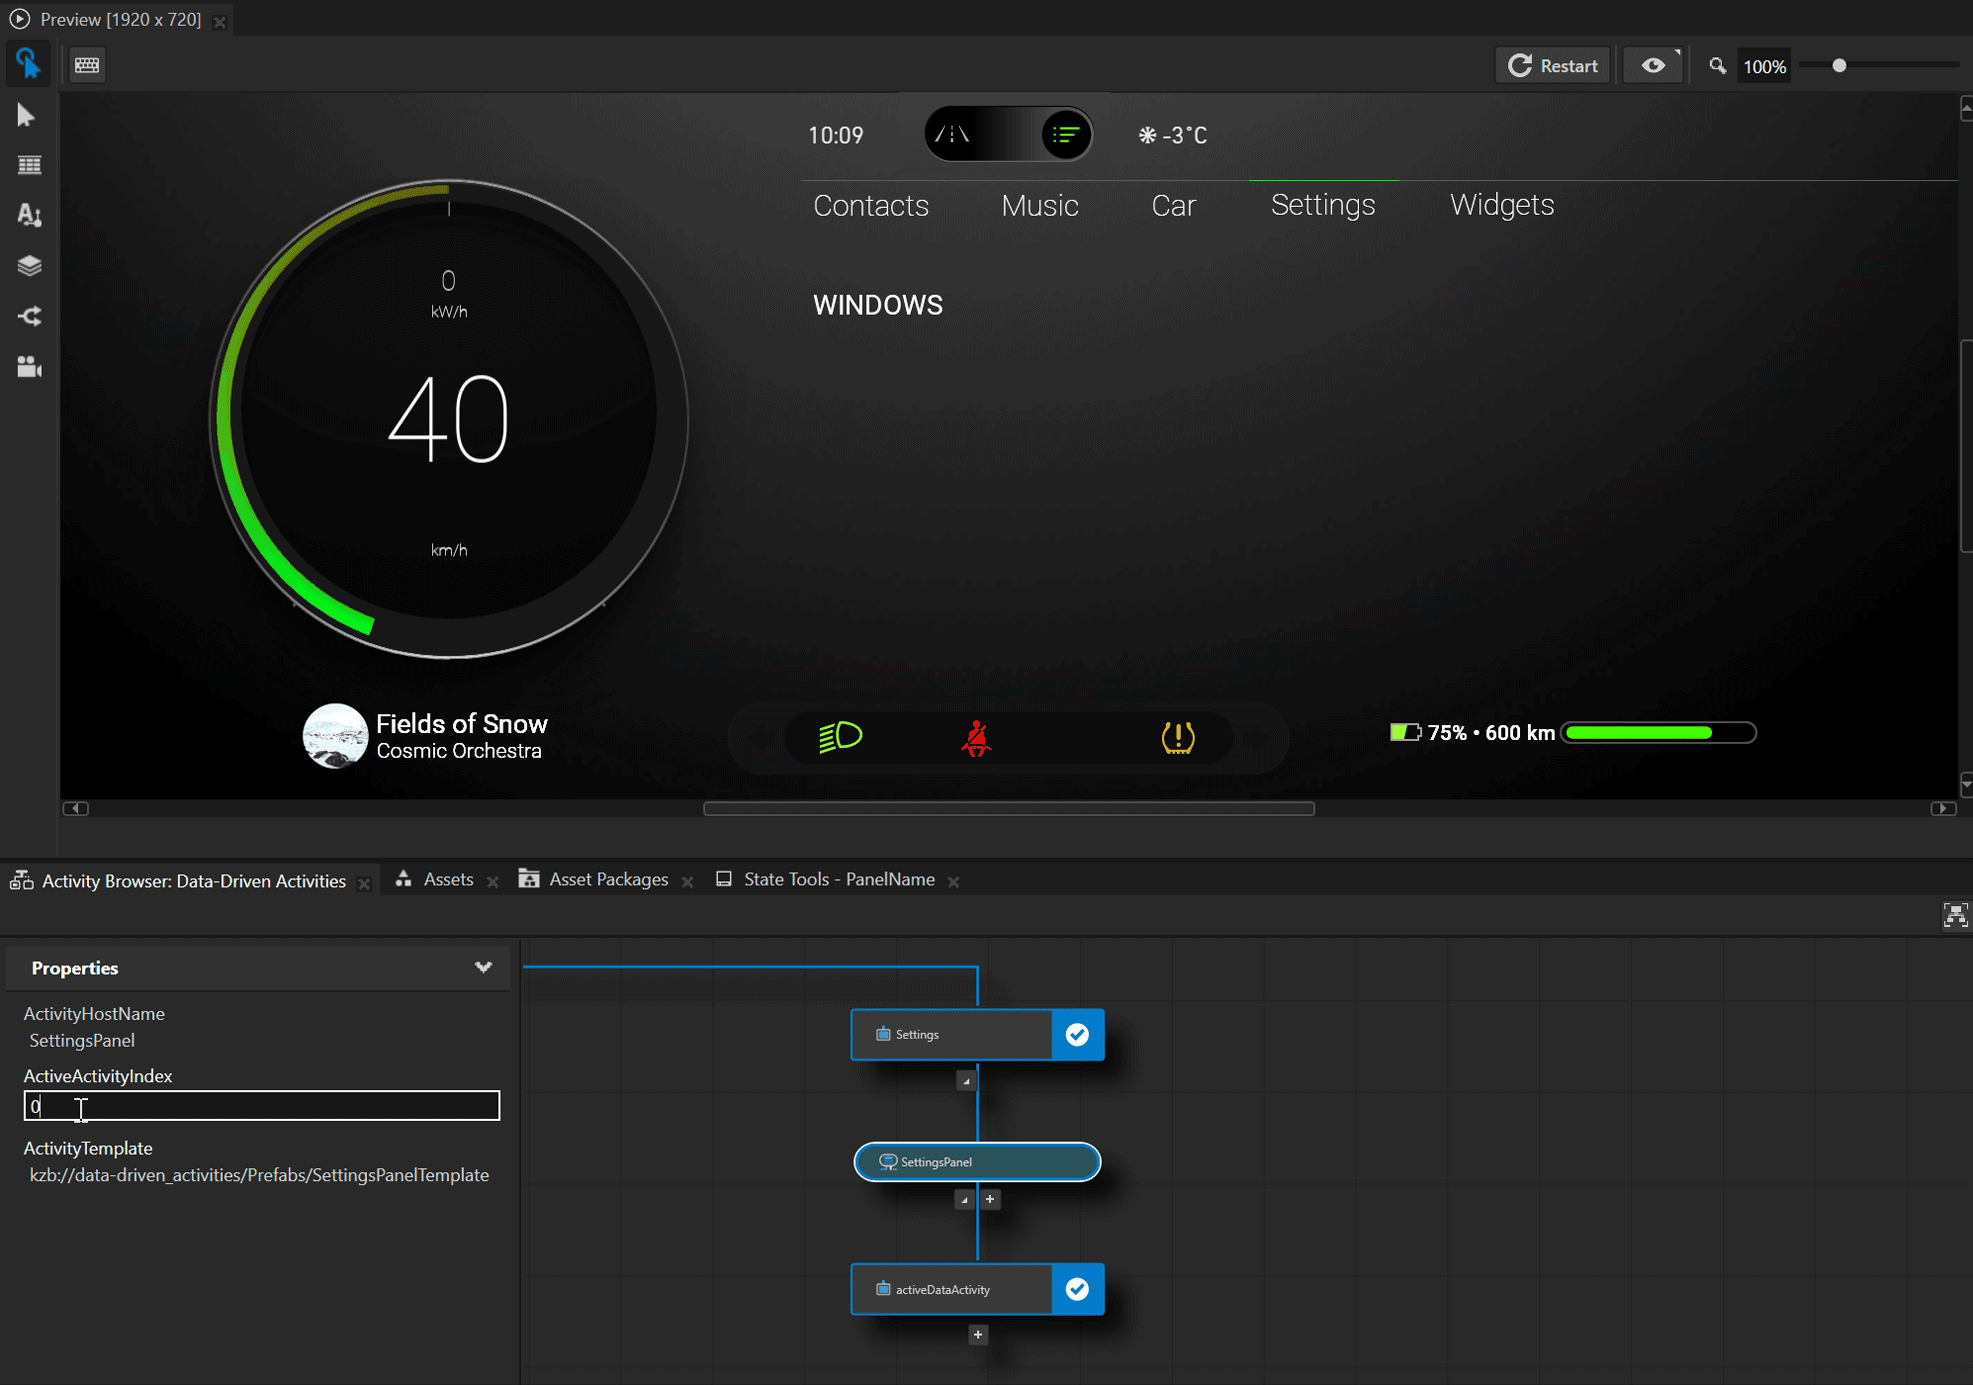This screenshot has height=1385, width=1973.
Task: Toggle the checkmark on activeDataActivity node
Action: pyautogui.click(x=1078, y=1288)
